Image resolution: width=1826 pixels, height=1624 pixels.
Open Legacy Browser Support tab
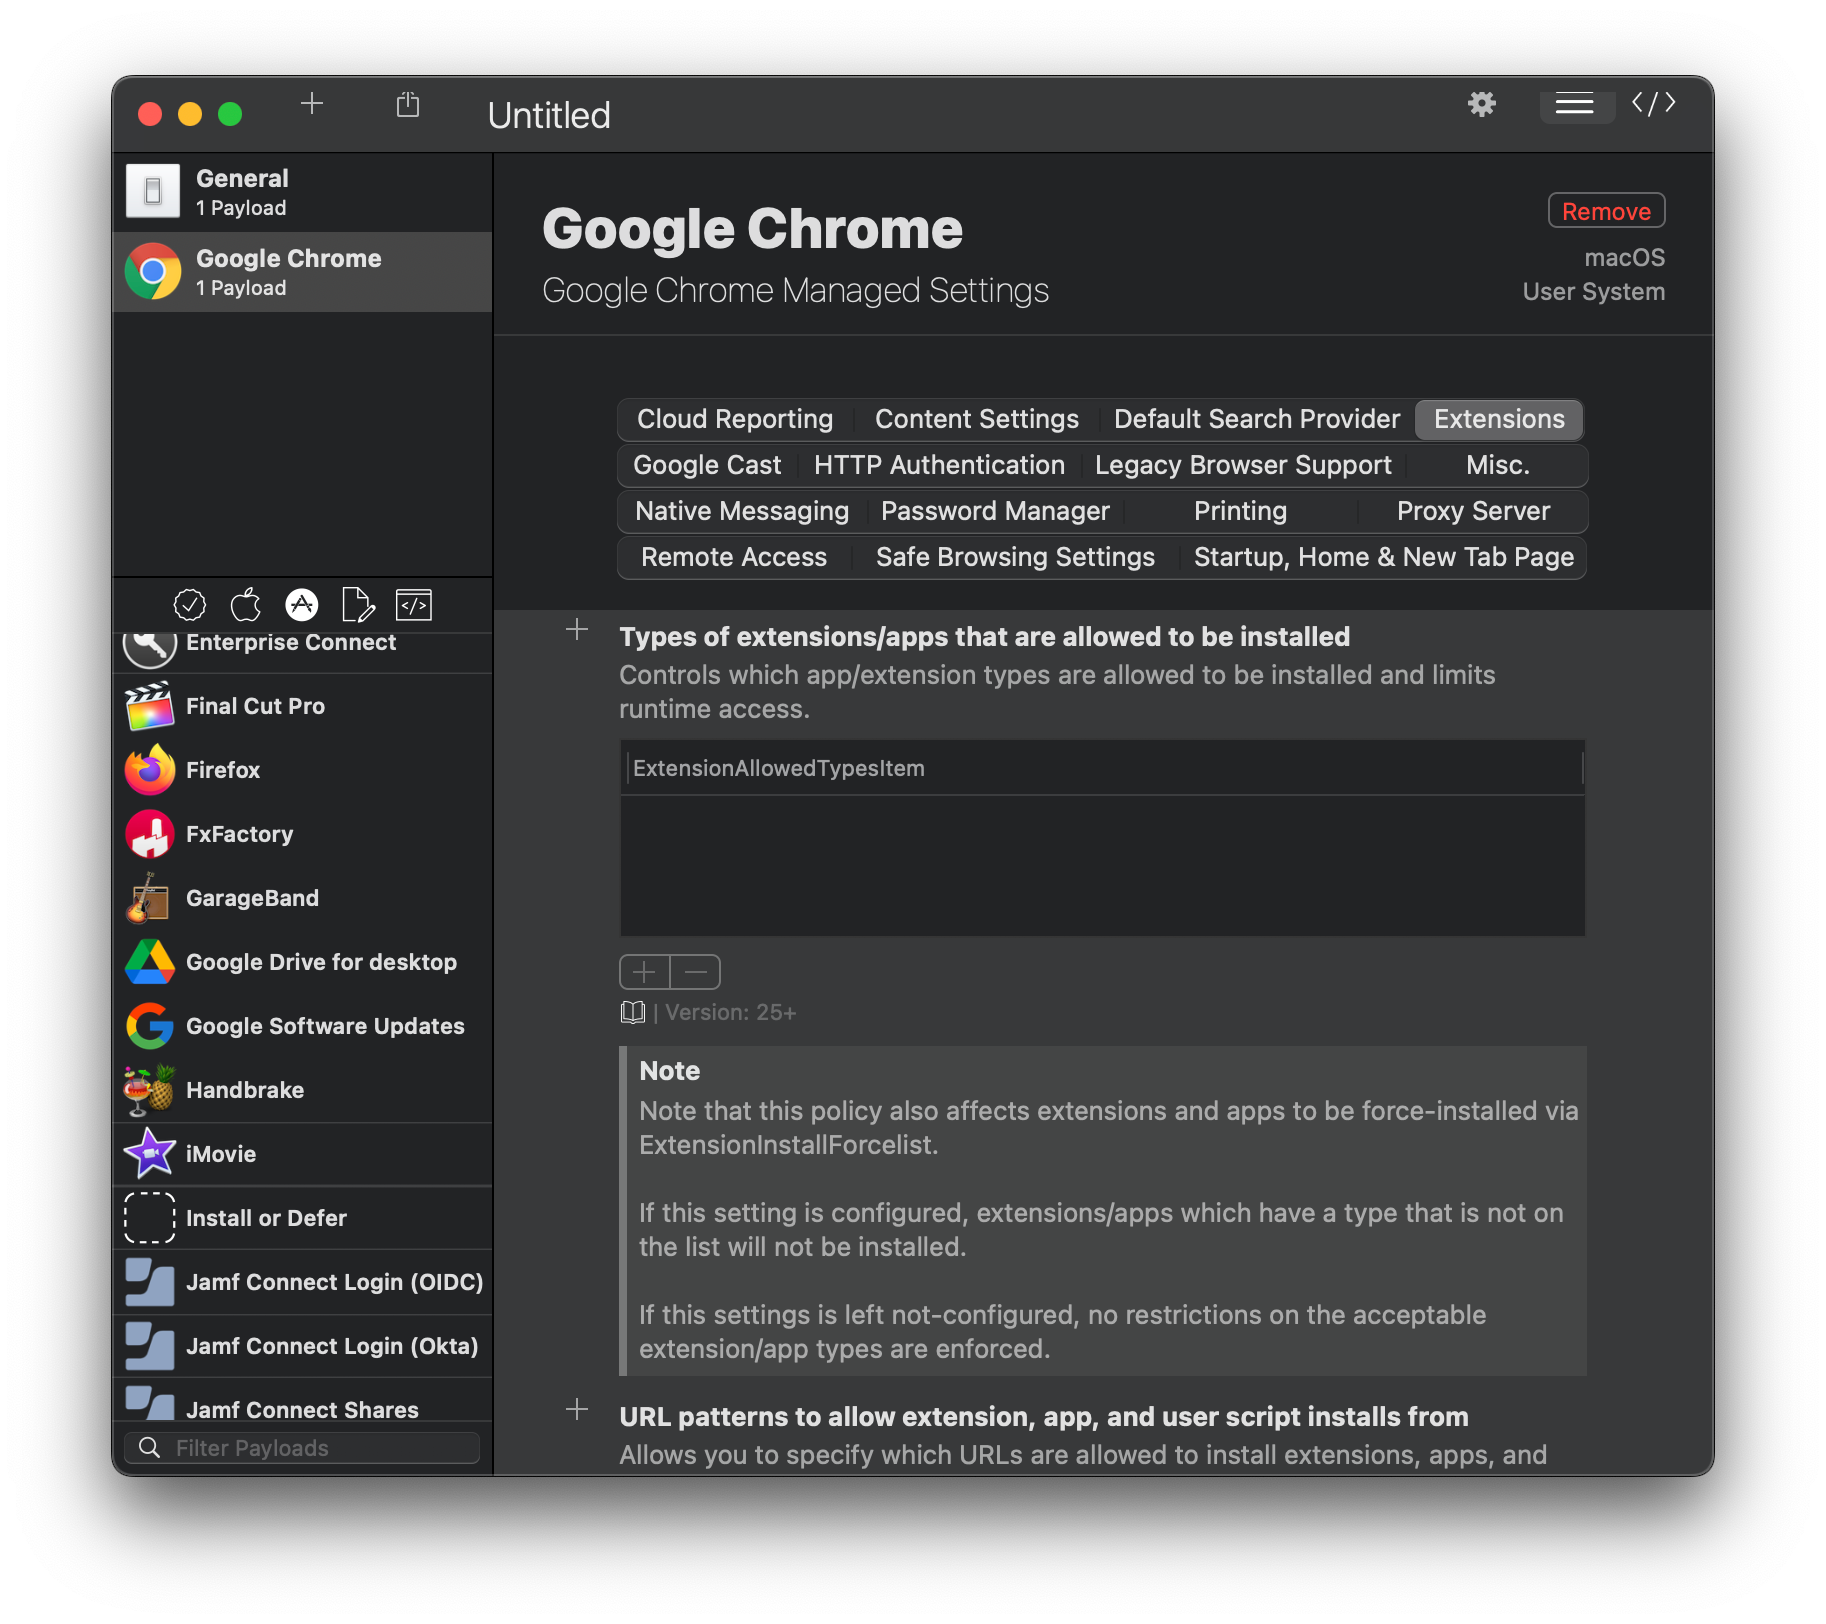[1243, 465]
